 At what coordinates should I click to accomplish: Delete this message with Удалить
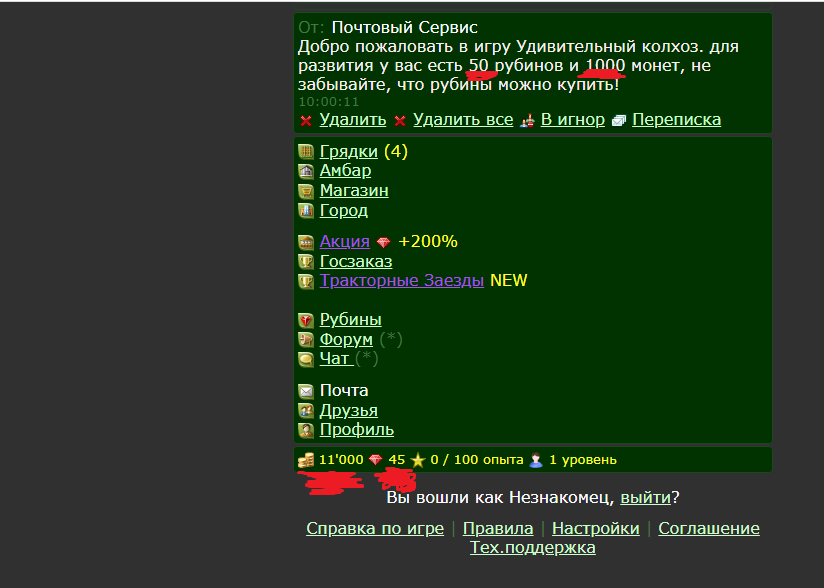352,120
